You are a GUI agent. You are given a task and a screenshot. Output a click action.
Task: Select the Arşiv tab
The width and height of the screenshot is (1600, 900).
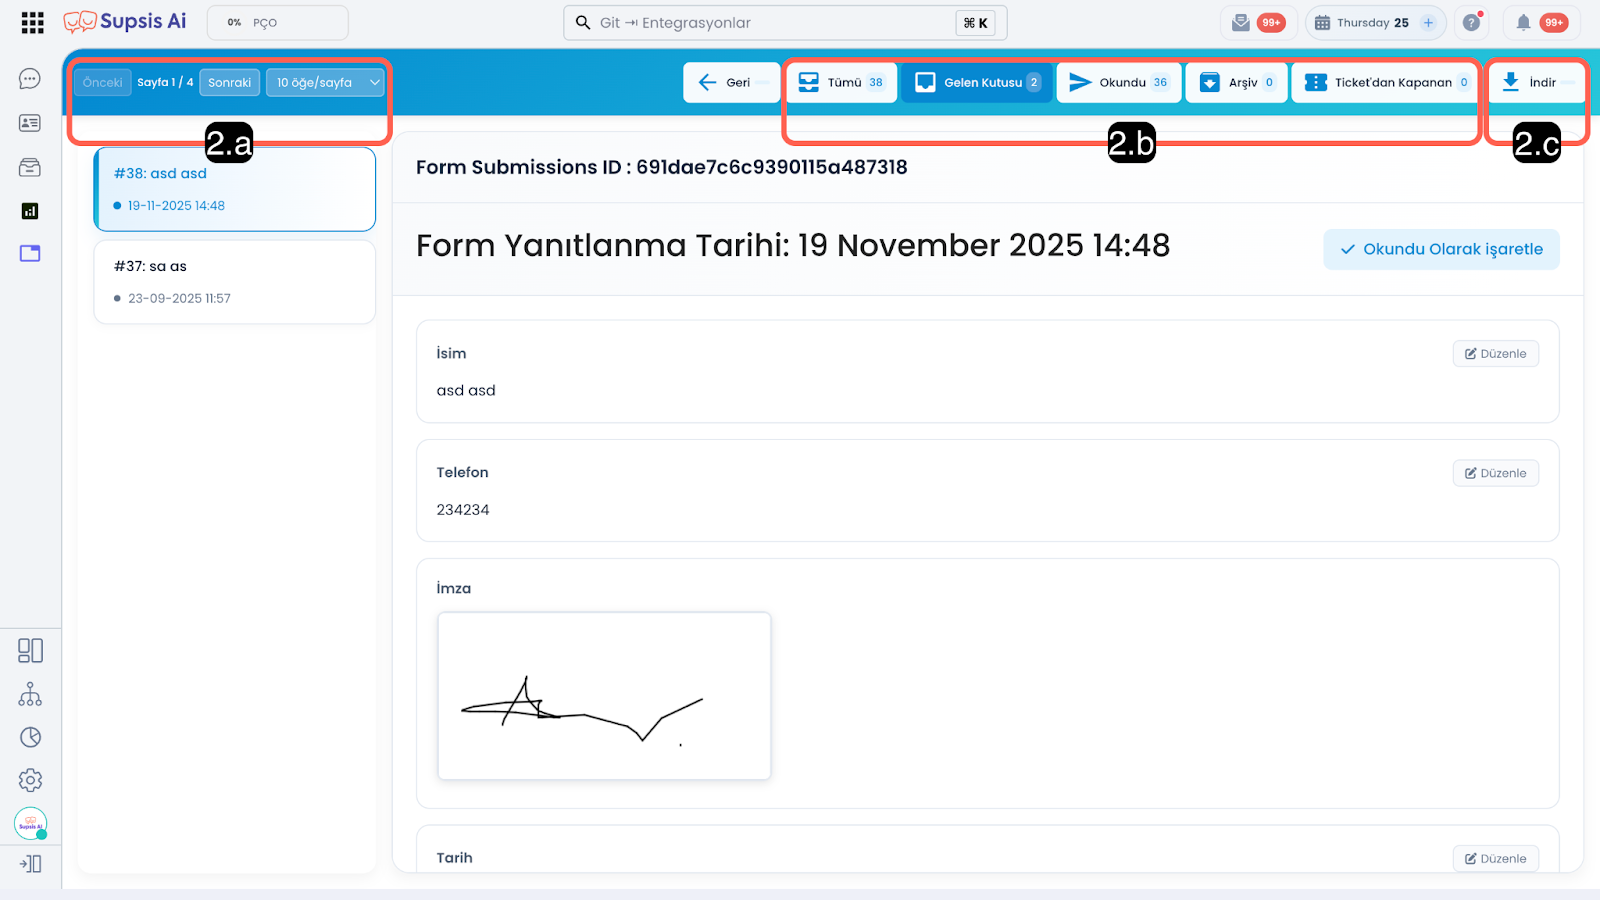click(x=1237, y=83)
